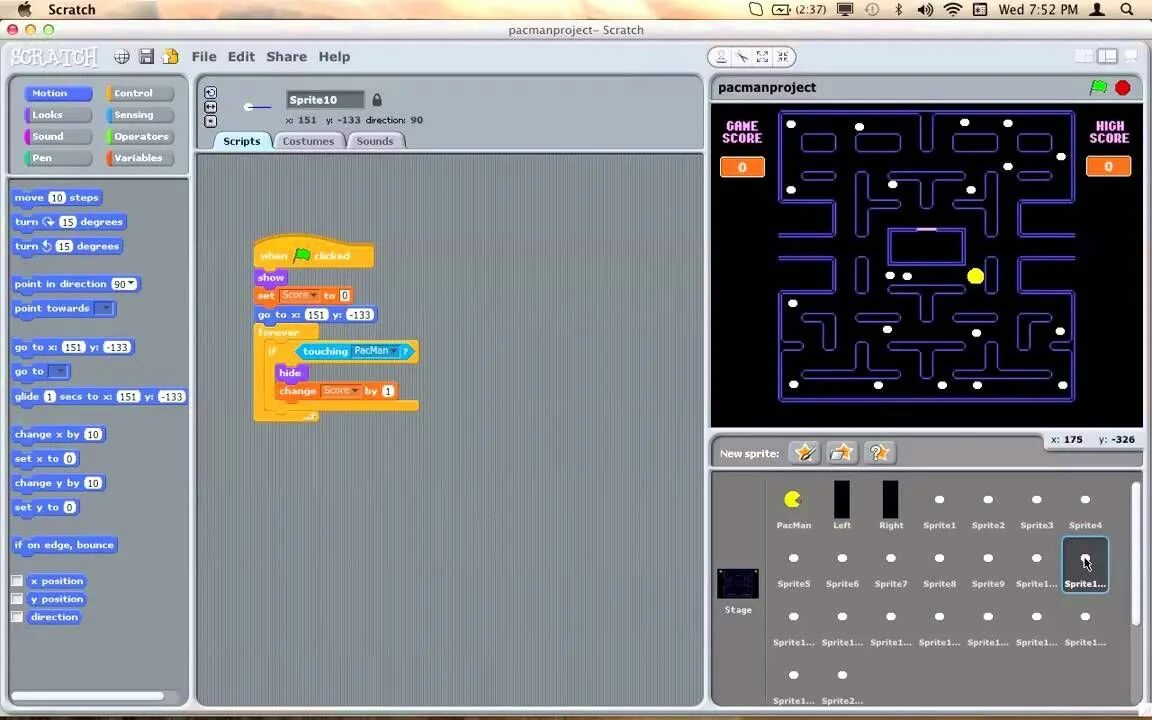Click the blocks palette horizontal scrollbar
The image size is (1152, 720).
tap(87, 696)
